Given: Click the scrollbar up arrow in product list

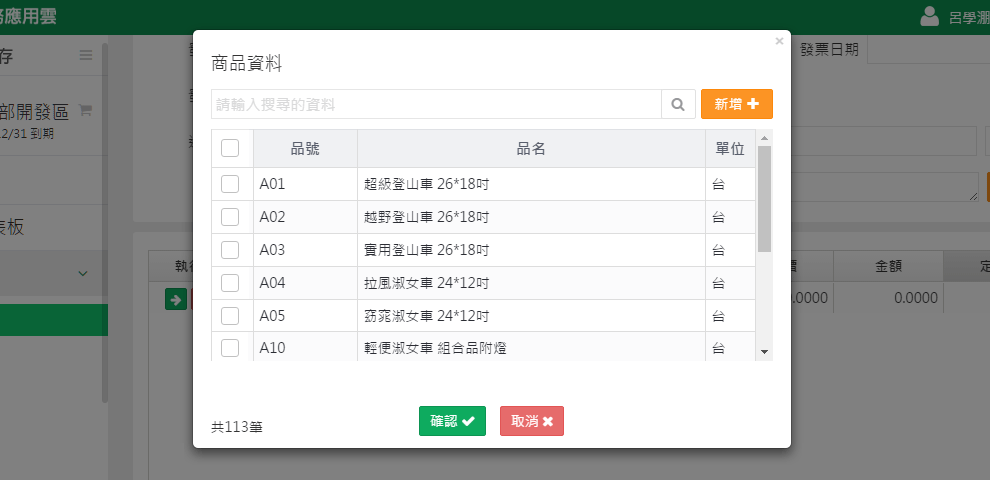Looking at the screenshot, I should 765,137.
